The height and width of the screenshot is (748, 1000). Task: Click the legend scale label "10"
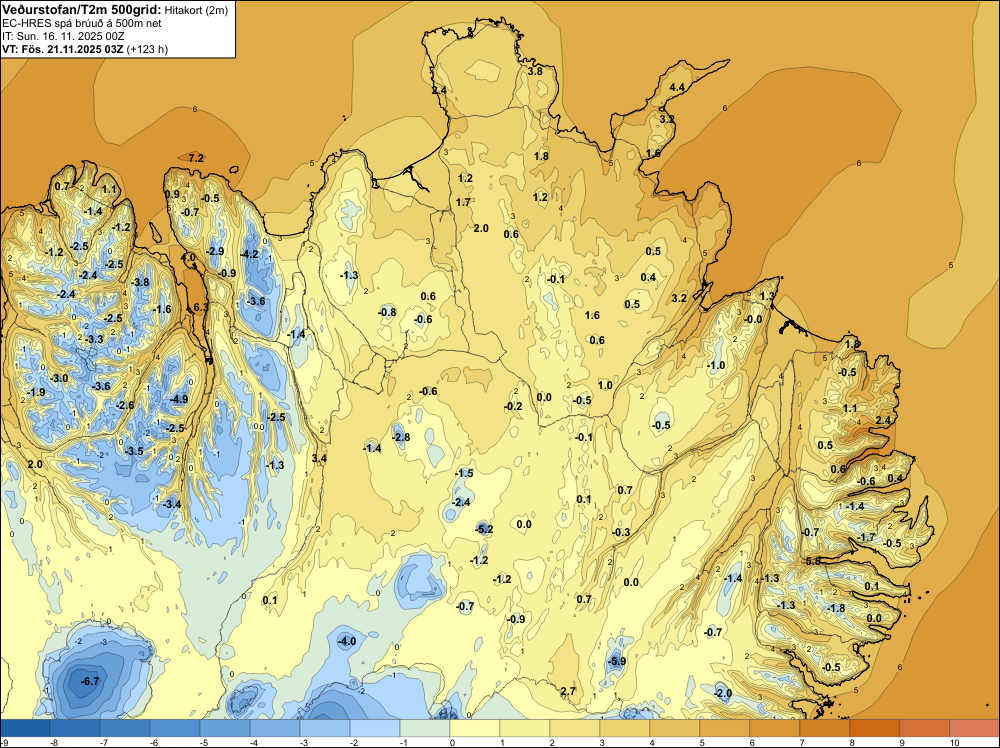(x=954, y=742)
